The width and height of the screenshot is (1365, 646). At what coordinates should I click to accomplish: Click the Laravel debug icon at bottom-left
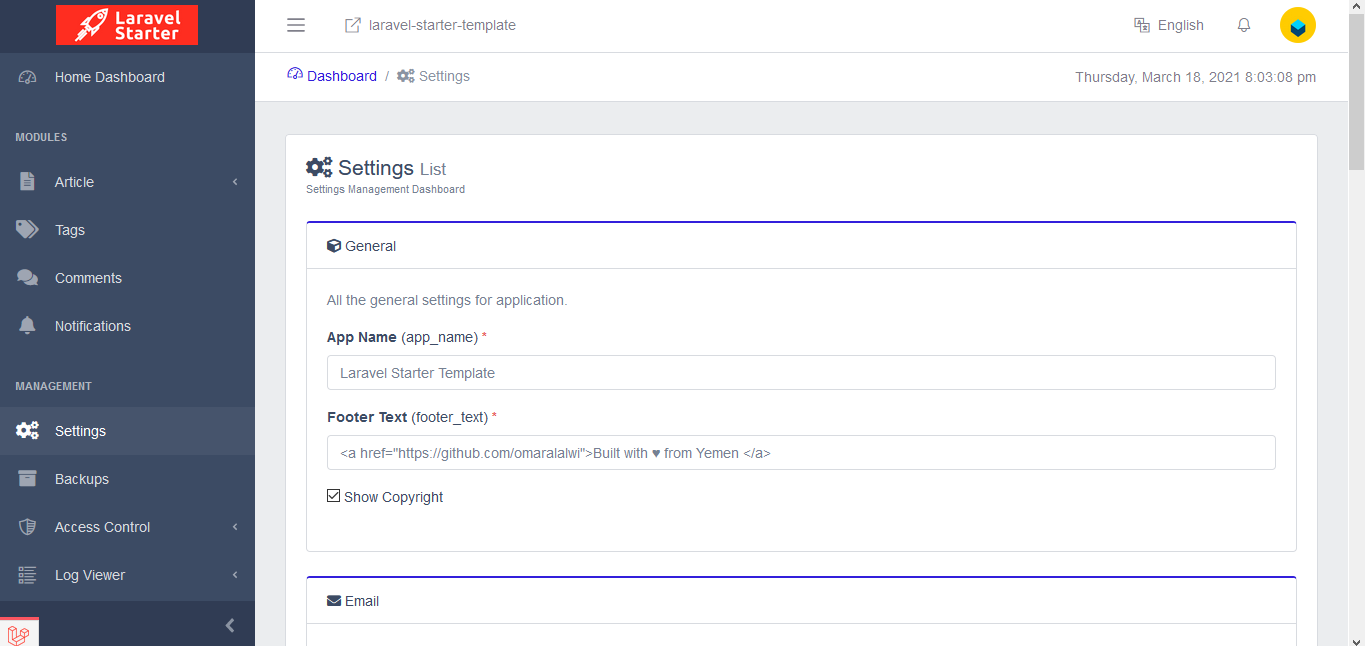point(19,633)
